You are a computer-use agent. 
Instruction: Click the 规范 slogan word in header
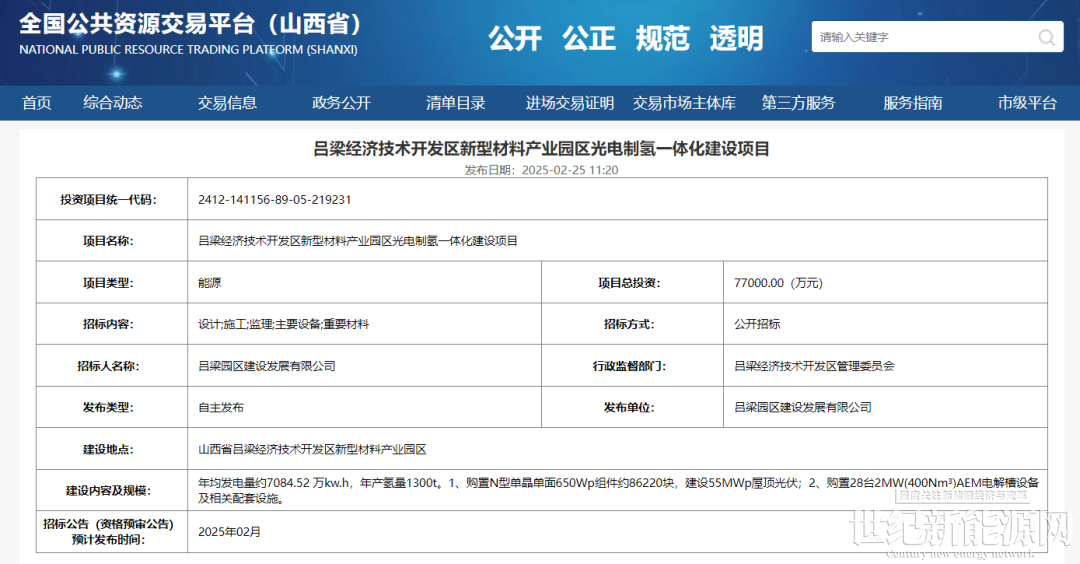pyautogui.click(x=663, y=39)
